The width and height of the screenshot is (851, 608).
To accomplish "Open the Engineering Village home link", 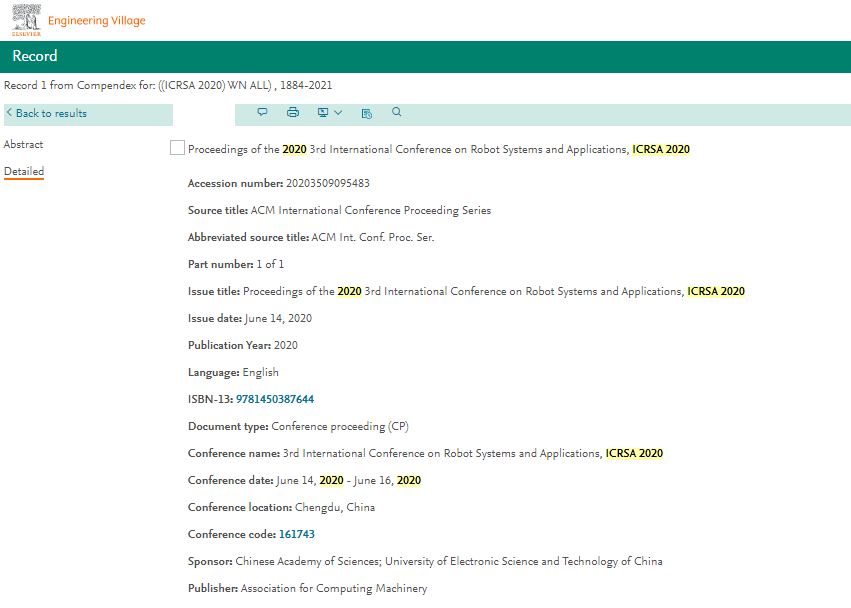I will click(97, 21).
